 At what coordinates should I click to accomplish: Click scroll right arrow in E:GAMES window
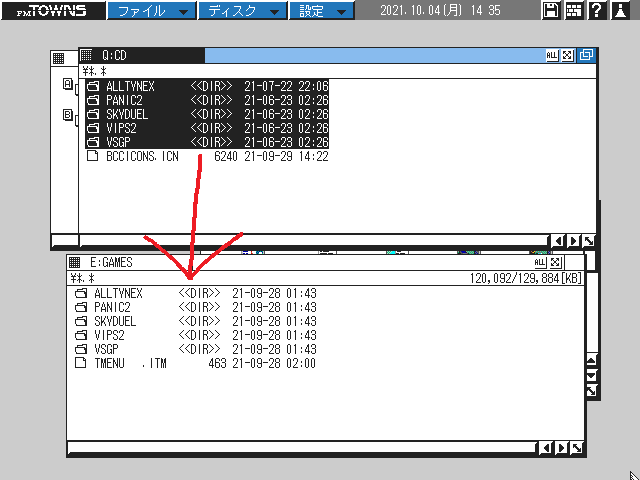click(x=561, y=448)
